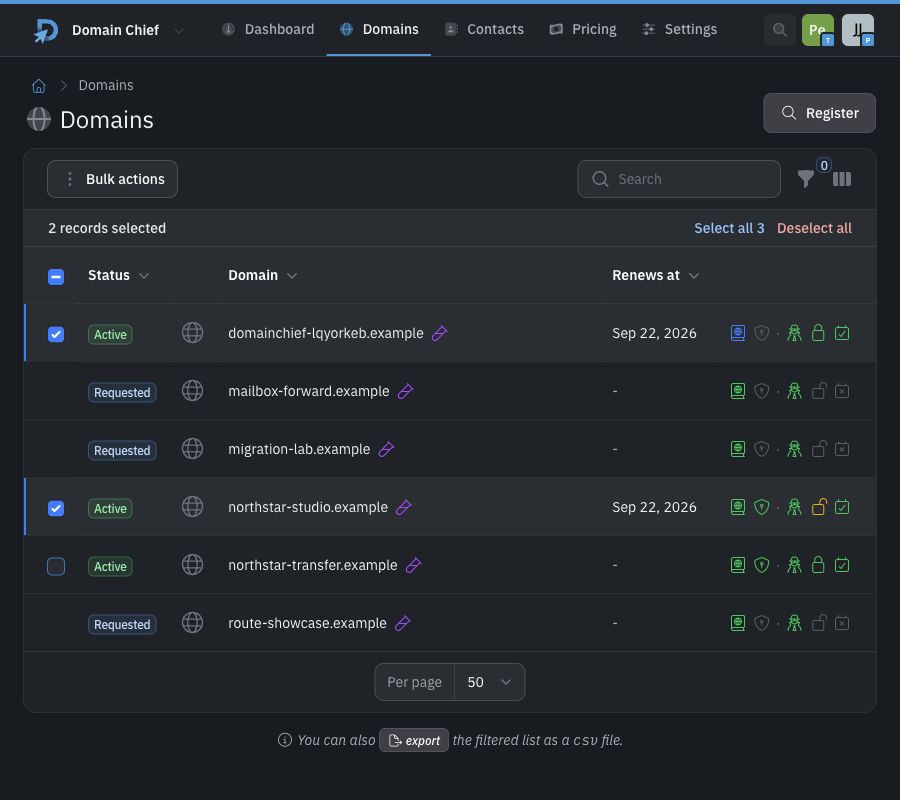Click the whois privacy person icon for mailbox-forward.example
Image resolution: width=900 pixels, height=800 pixels.
click(x=794, y=391)
